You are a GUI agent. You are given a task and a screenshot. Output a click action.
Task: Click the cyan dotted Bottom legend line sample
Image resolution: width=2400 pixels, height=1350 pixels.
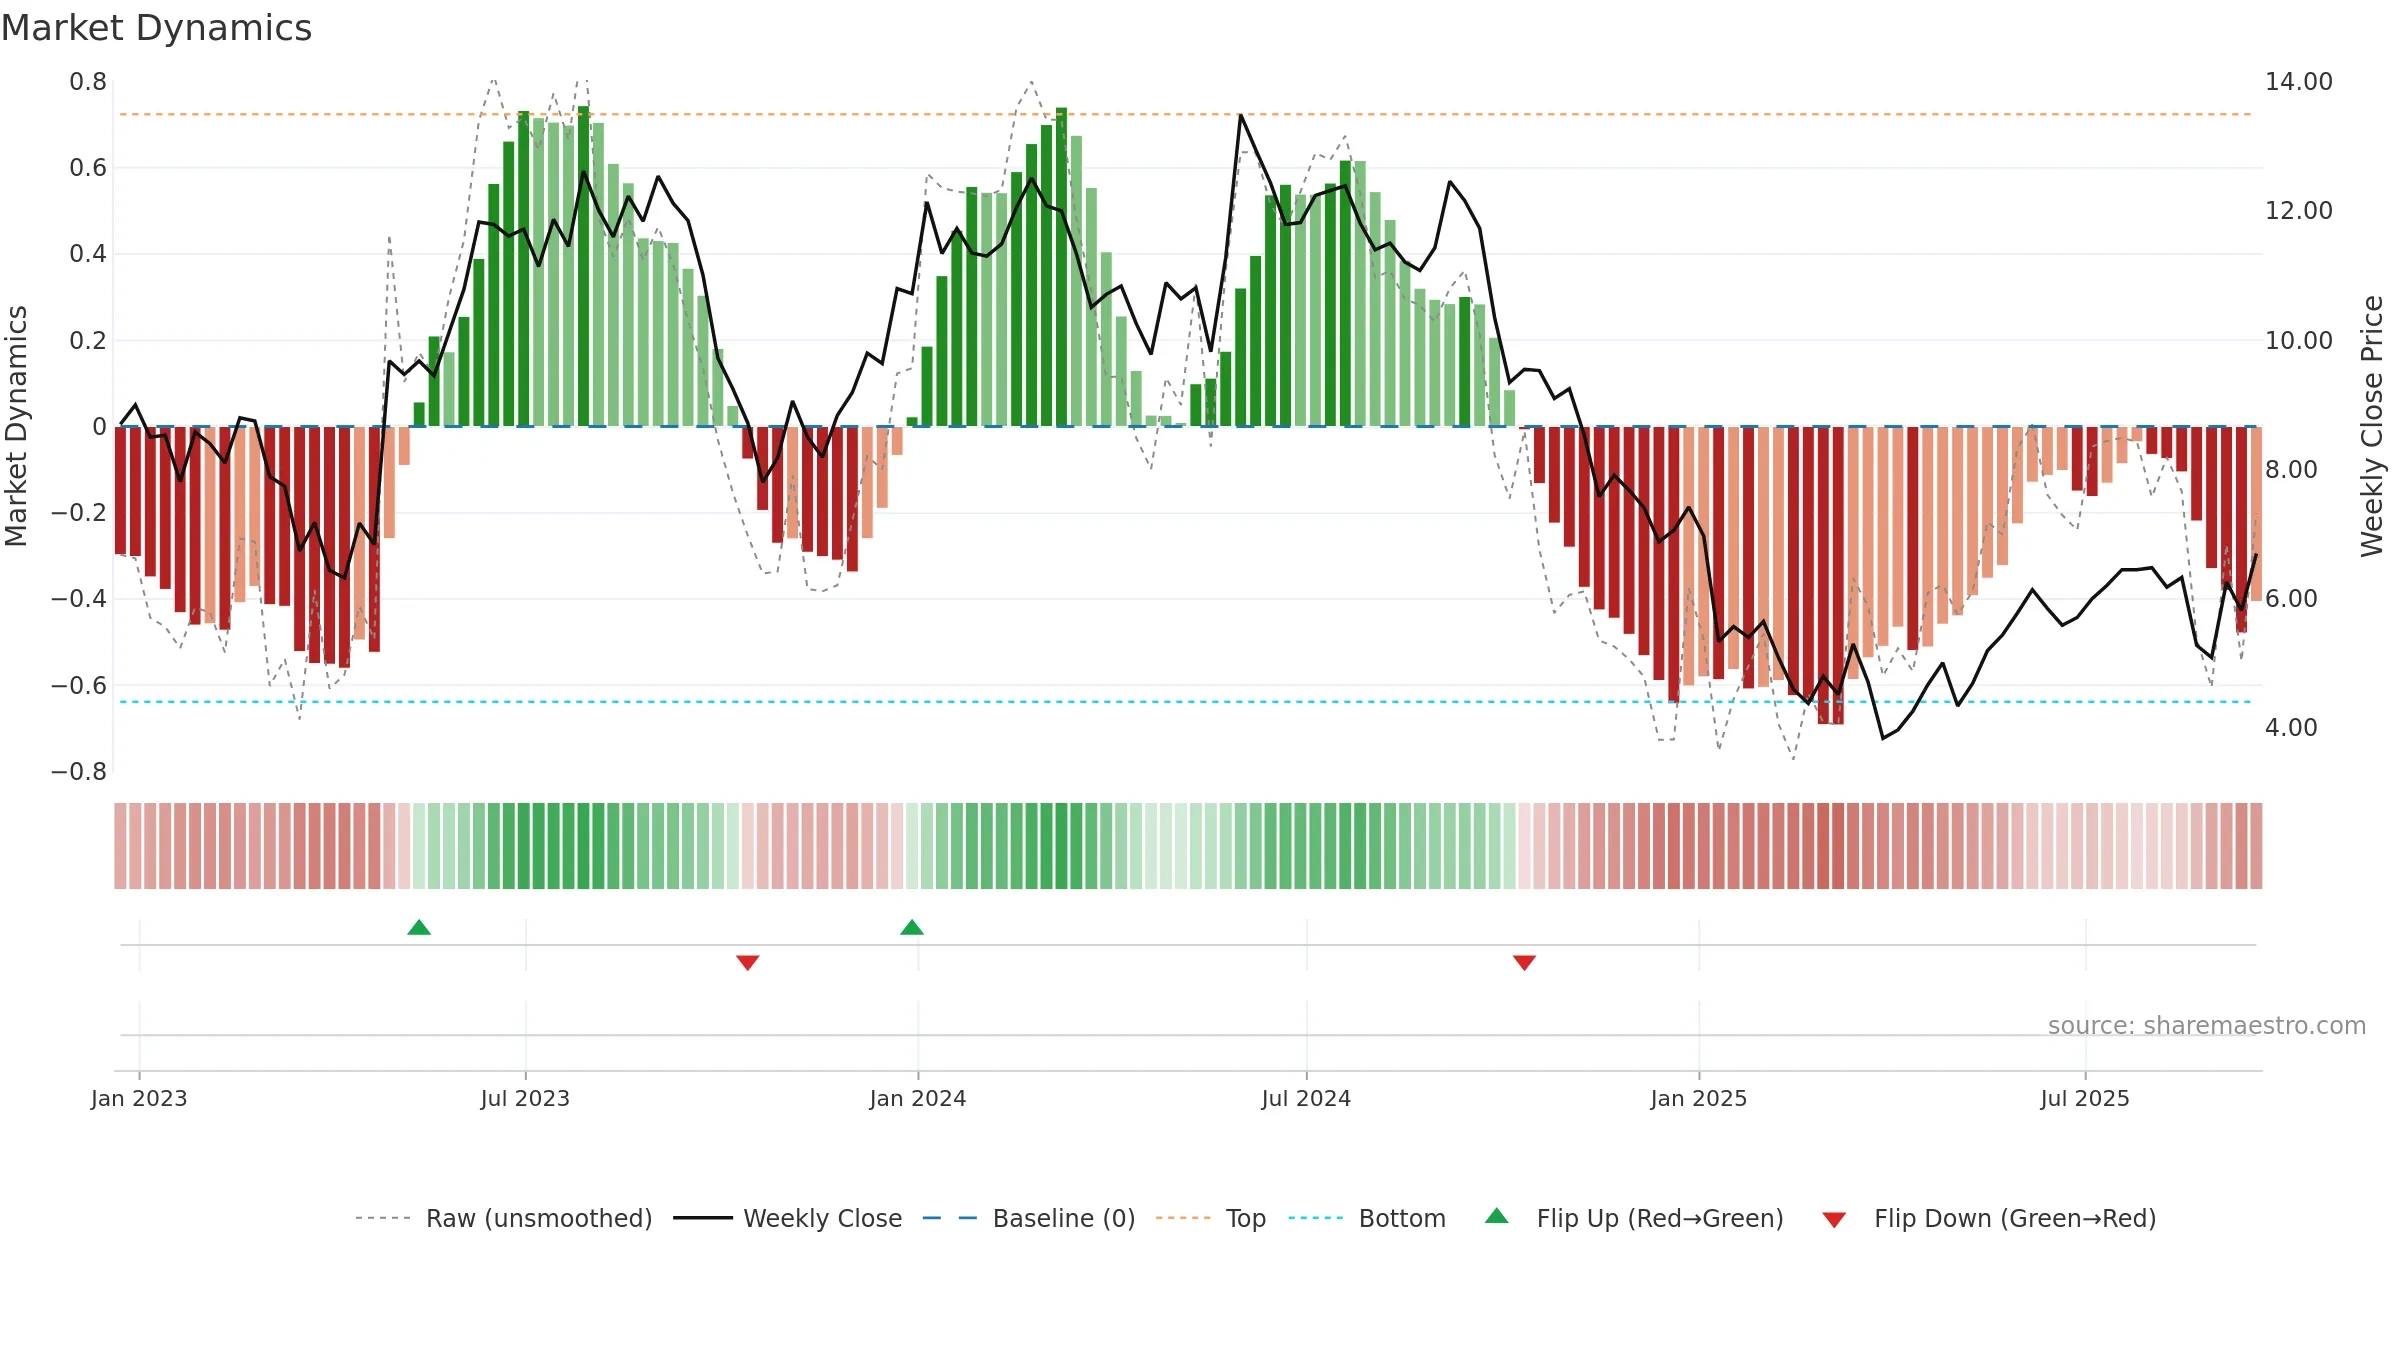click(1316, 1218)
